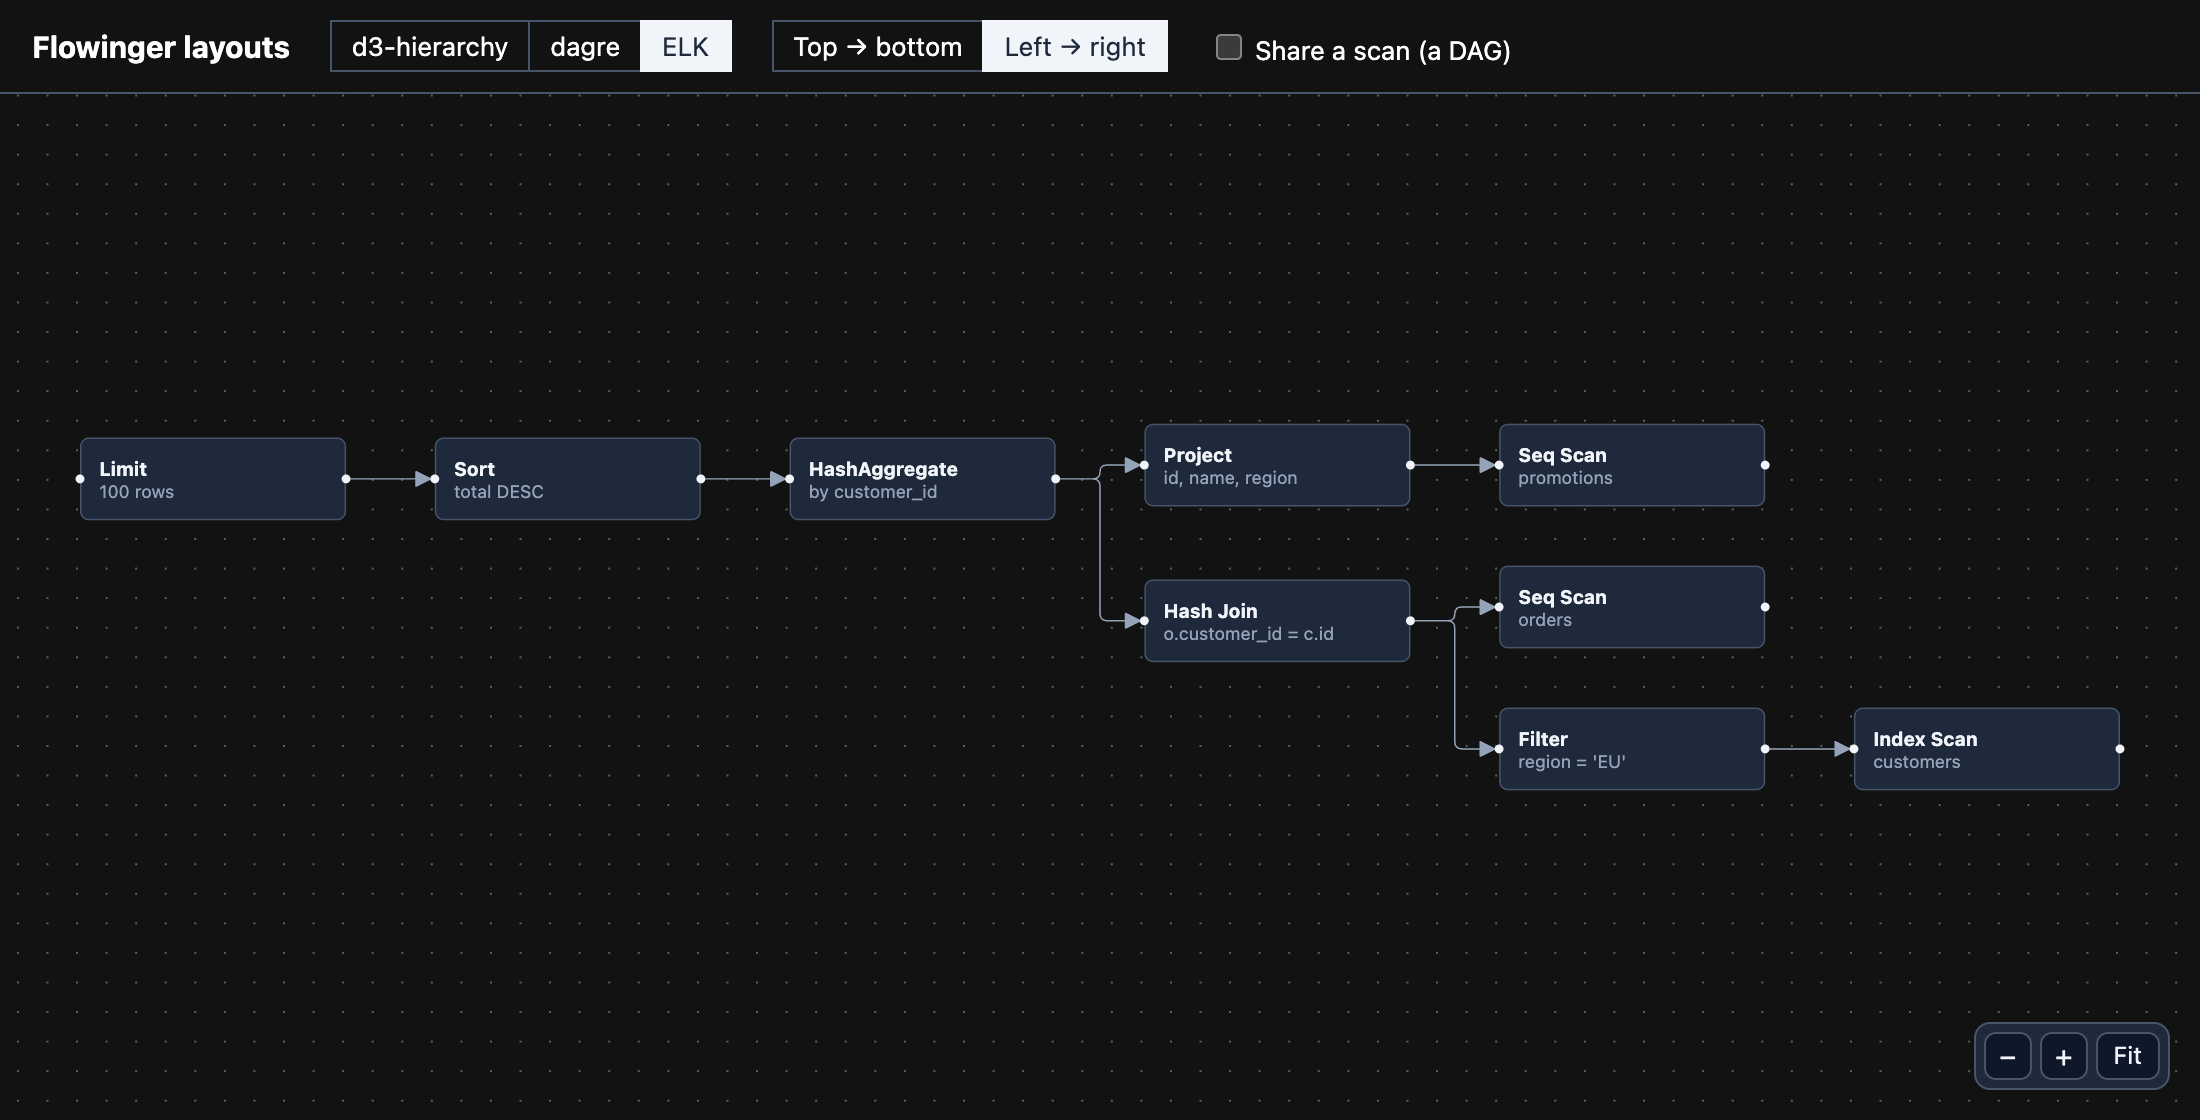The width and height of the screenshot is (2200, 1120).
Task: Click the 'o.customer_id = c.id' text
Action: (x=1248, y=634)
